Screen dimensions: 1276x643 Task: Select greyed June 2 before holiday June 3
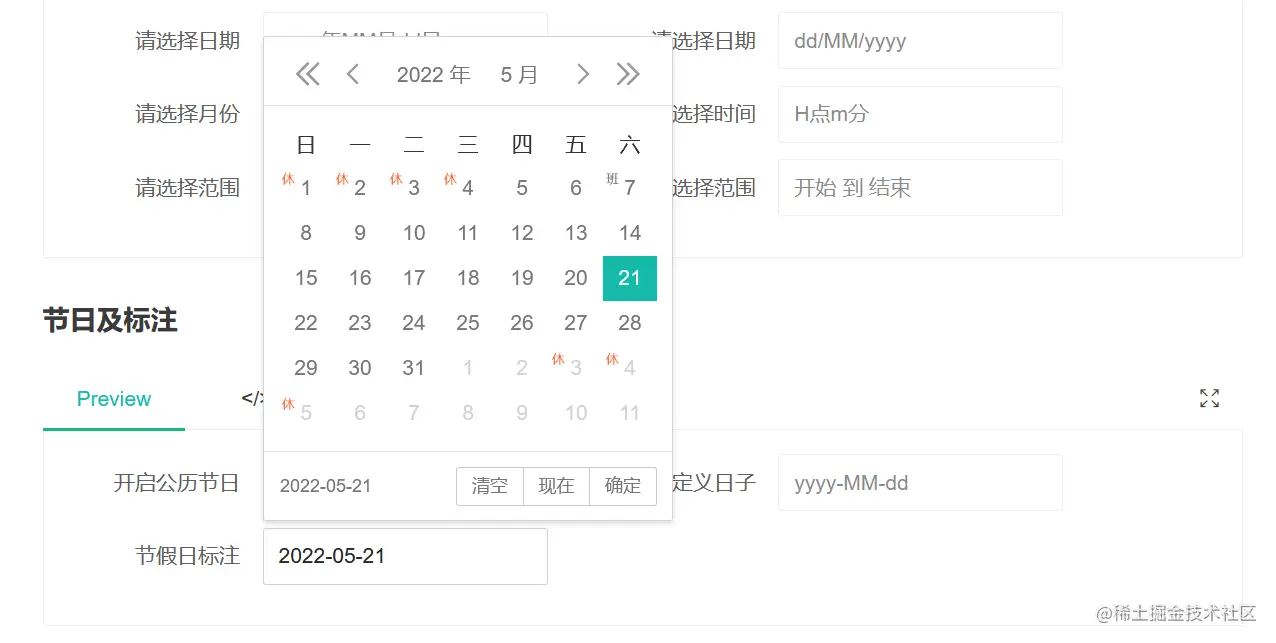[x=522, y=368]
